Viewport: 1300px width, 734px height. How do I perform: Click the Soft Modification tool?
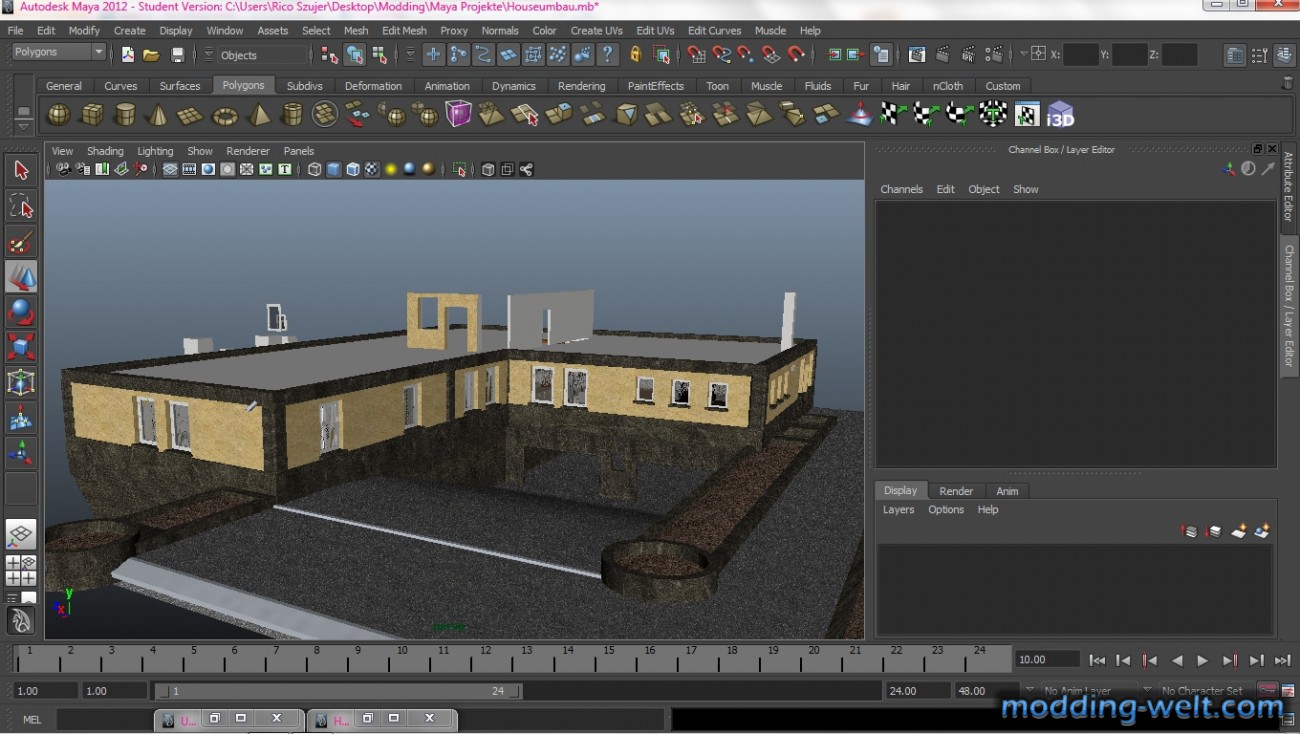(21, 418)
